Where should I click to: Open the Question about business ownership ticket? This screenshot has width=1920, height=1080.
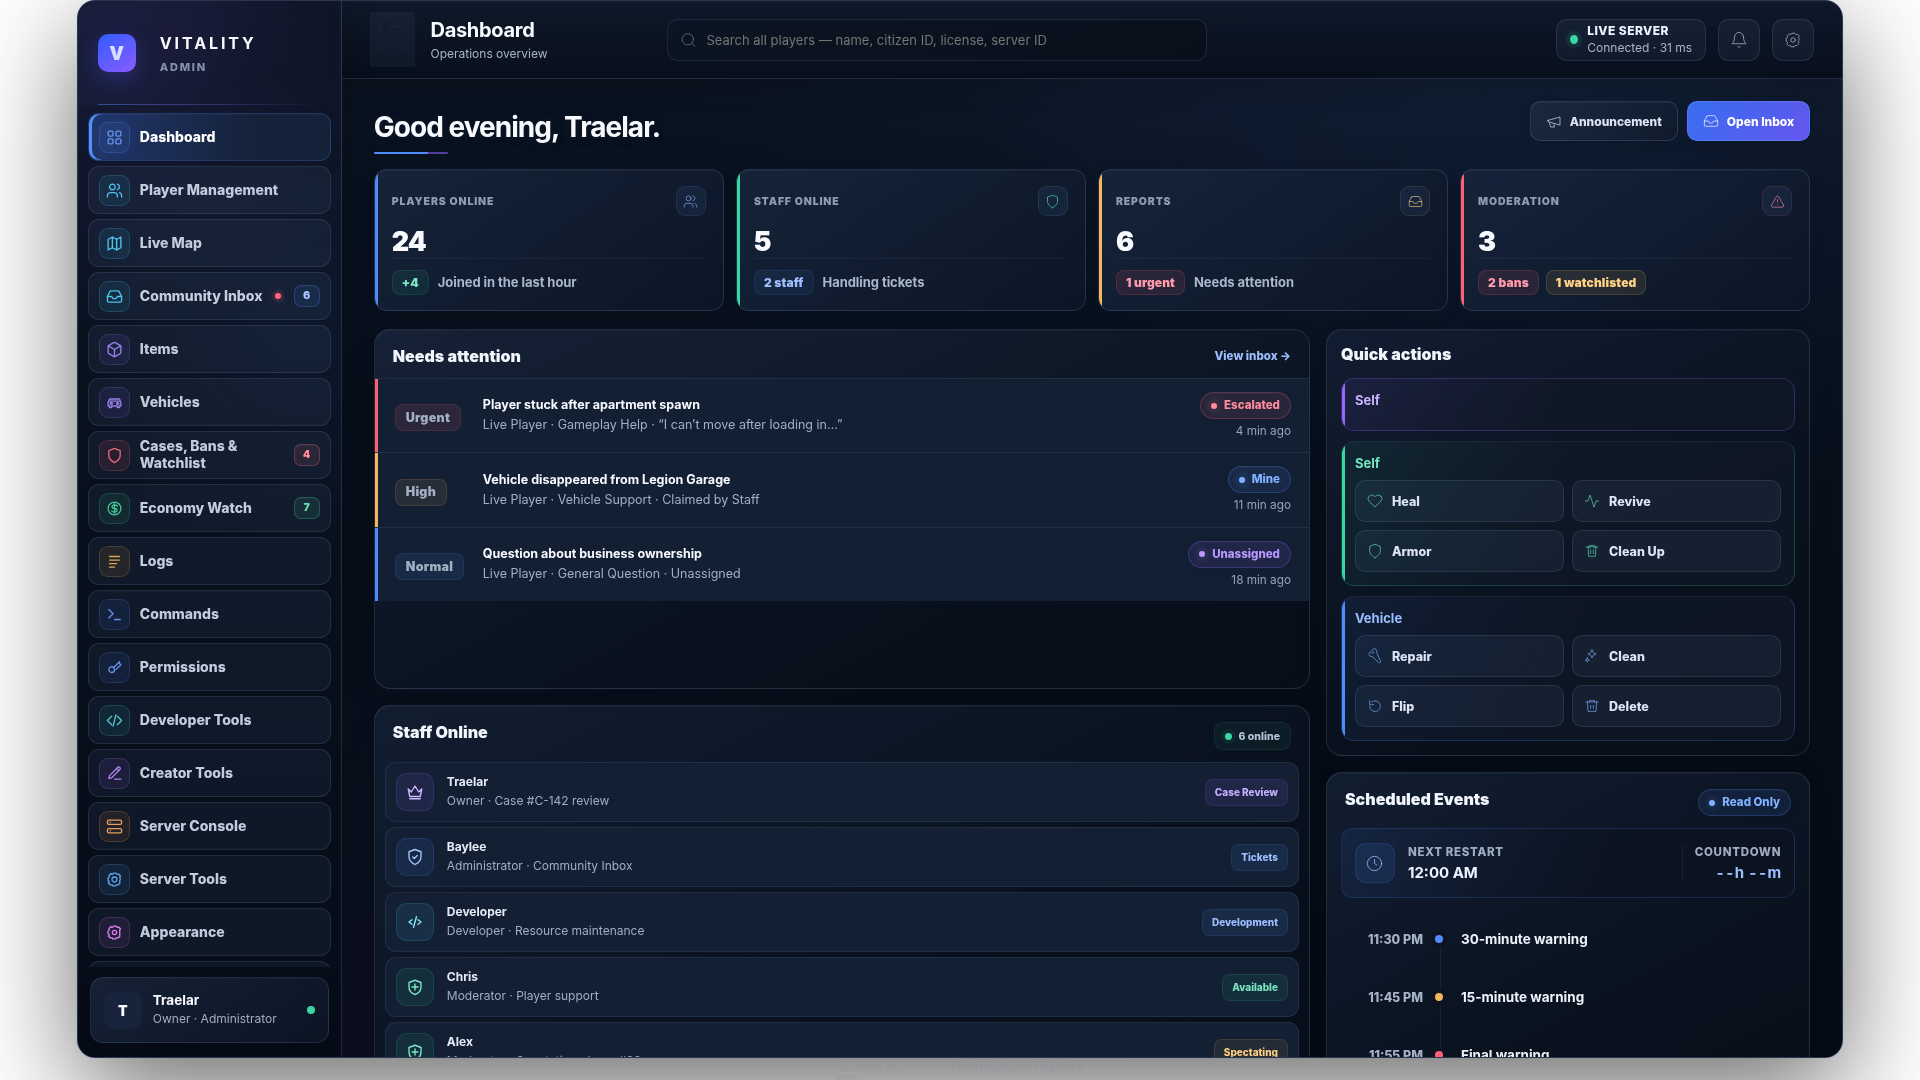(x=842, y=564)
